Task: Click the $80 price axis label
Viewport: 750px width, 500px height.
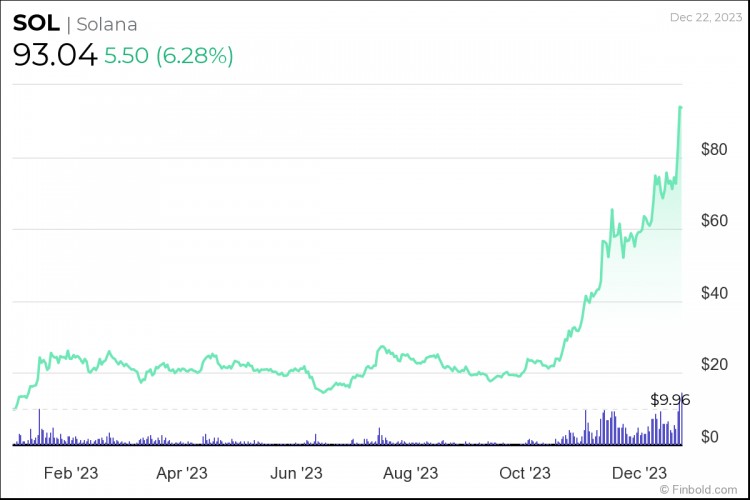Action: pyautogui.click(x=714, y=150)
